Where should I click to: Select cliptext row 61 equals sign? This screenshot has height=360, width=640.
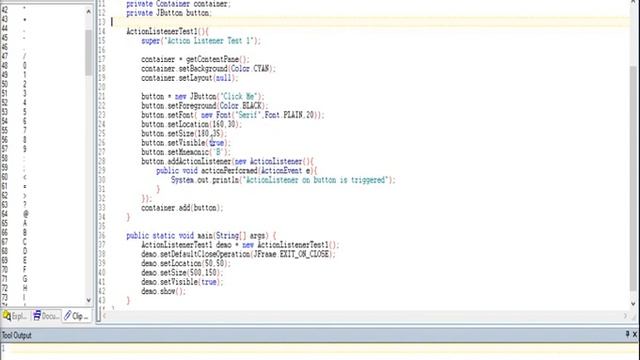(x=25, y=186)
